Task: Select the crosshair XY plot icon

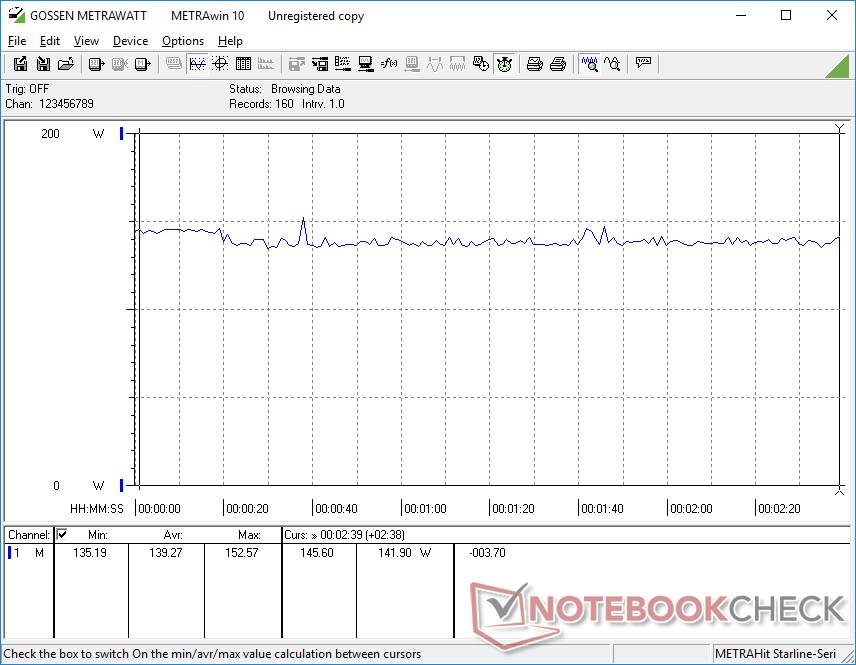Action: coord(220,64)
